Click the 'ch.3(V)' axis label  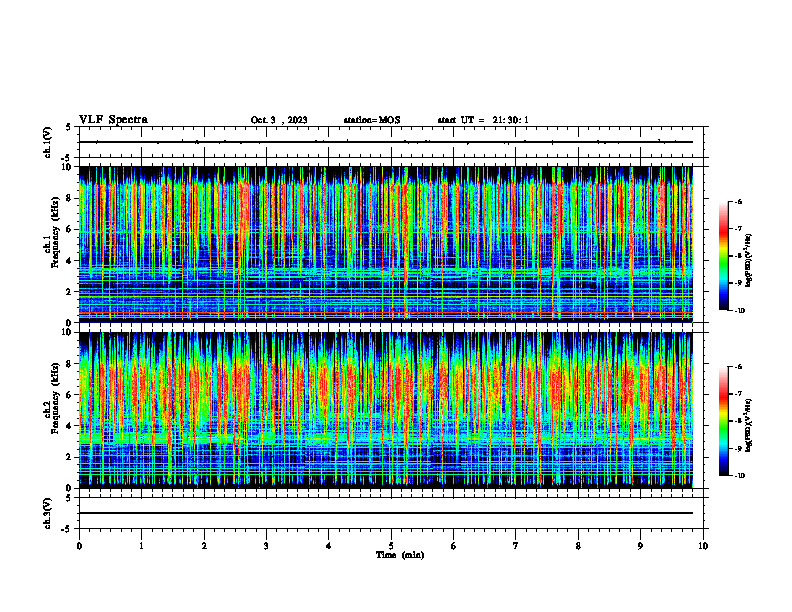(x=48, y=513)
